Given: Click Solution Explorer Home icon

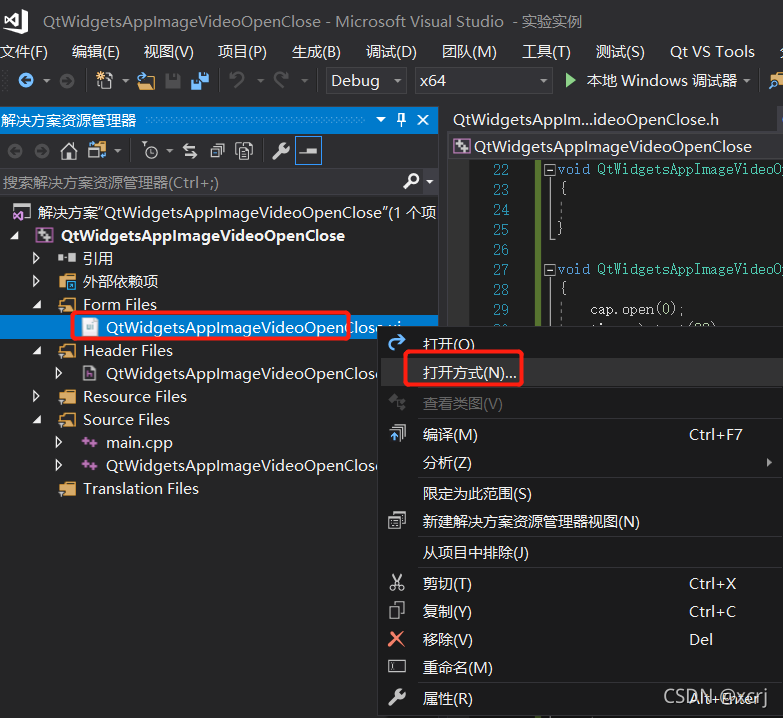Looking at the screenshot, I should pyautogui.click(x=69, y=151).
